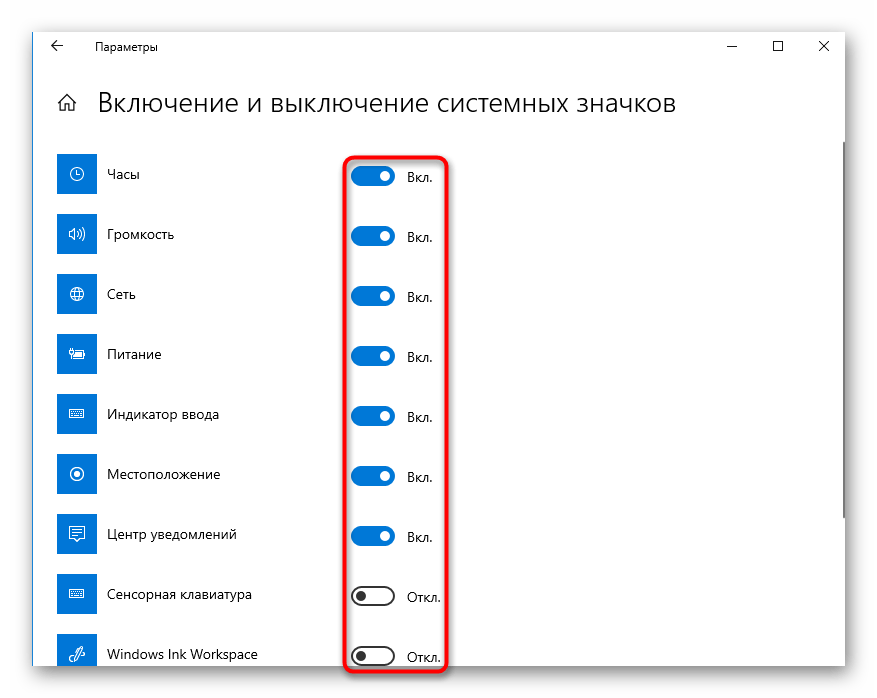This screenshot has width=877, height=698.
Task: Disable the Индикатор ввода switch
Action: [x=373, y=416]
